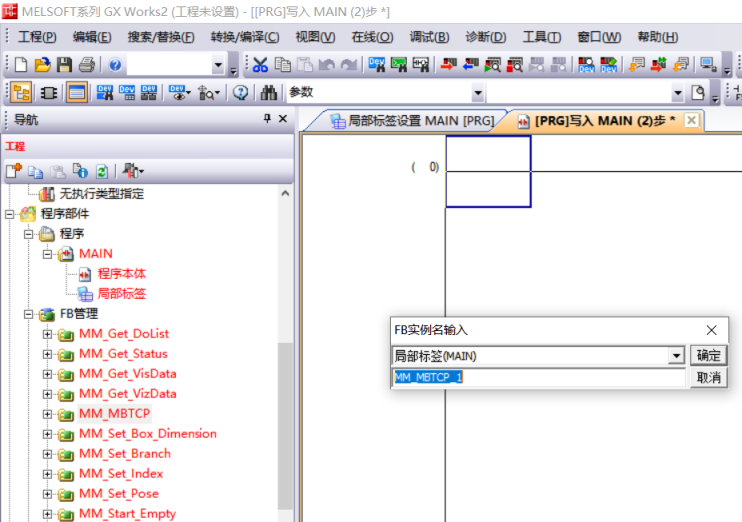Click the MM_MBTCP_1 instance name field

pyautogui.click(x=539, y=377)
